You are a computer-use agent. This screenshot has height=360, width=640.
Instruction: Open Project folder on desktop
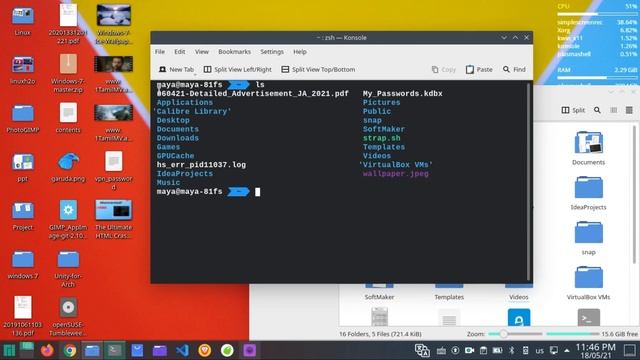(22, 216)
